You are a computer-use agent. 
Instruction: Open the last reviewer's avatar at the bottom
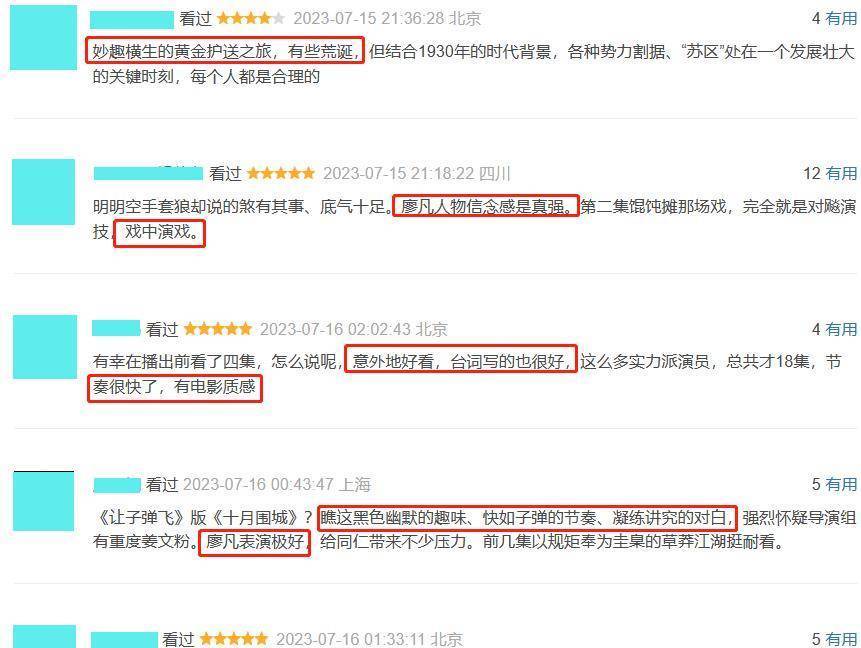click(x=44, y=637)
